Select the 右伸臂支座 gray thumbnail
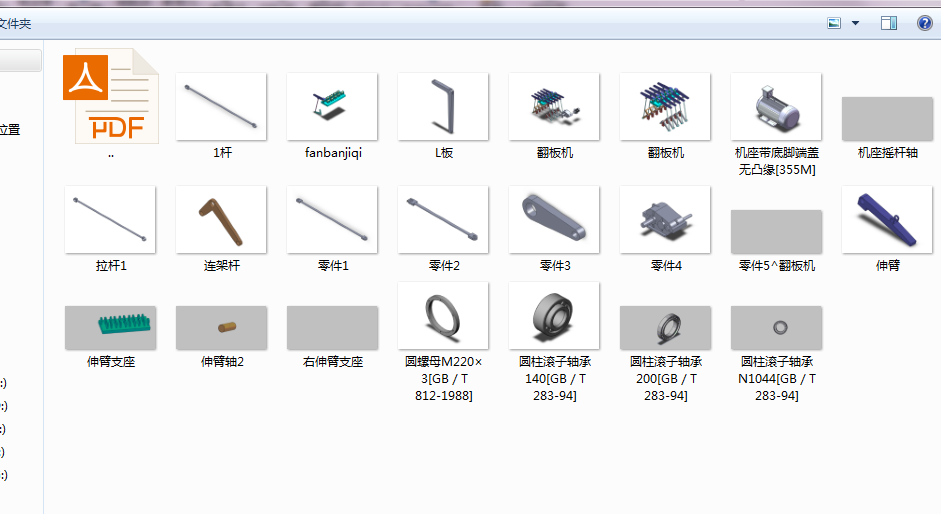Image resolution: width=941 pixels, height=514 pixels. (332, 328)
